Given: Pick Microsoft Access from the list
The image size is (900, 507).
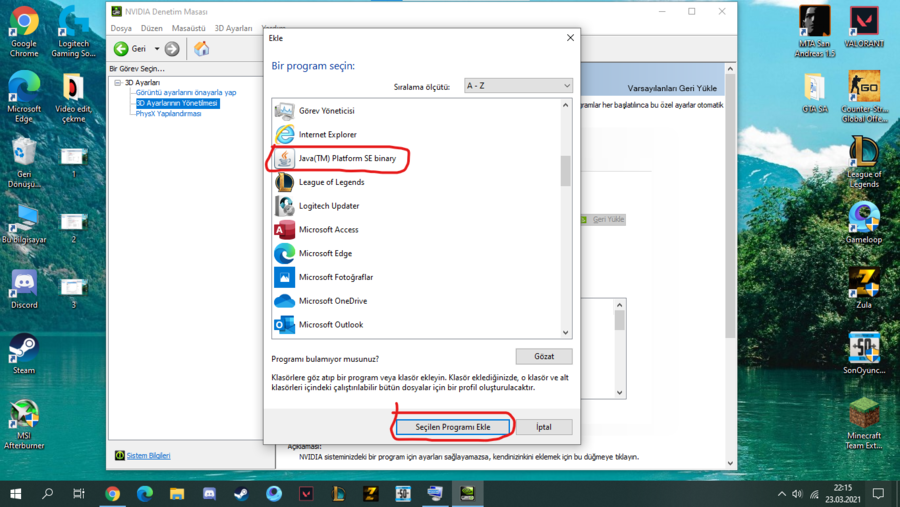Looking at the screenshot, I should point(328,230).
